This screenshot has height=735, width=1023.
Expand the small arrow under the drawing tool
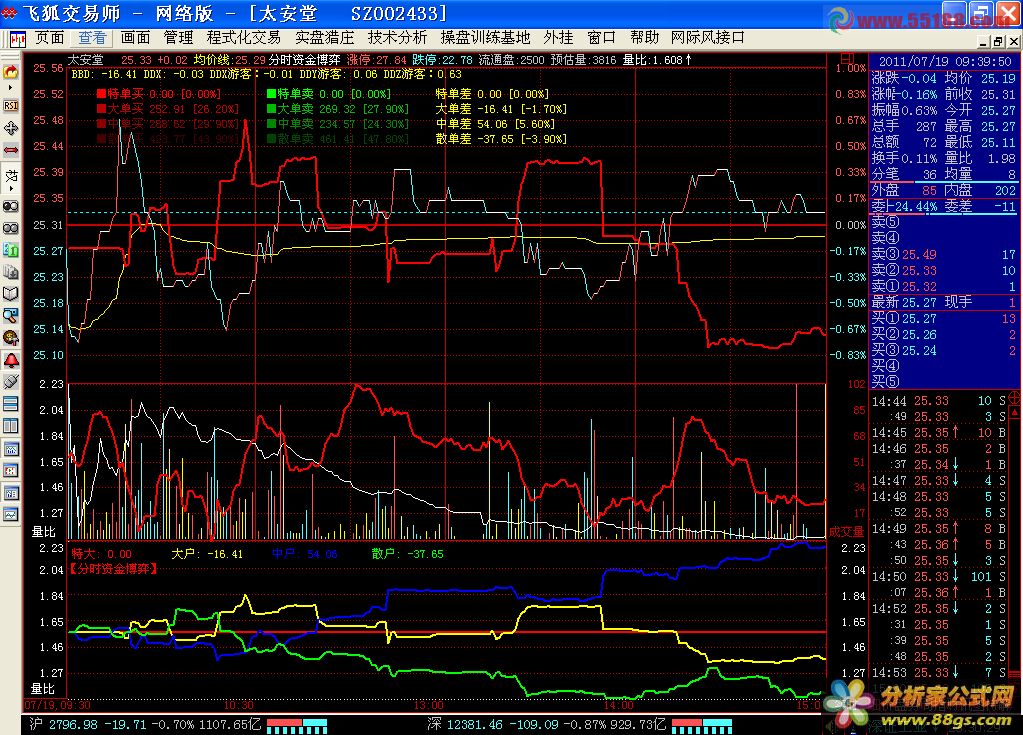pos(11,189)
